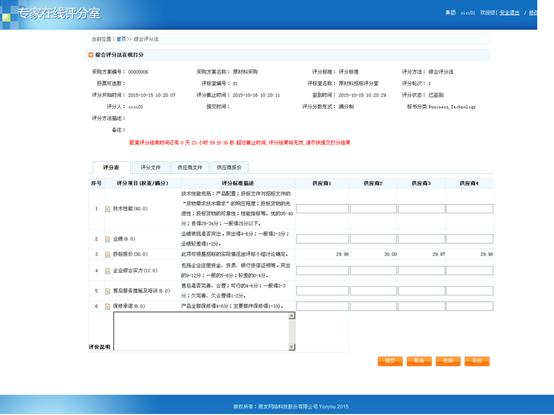Click inside the 评价说明 text area
This screenshot has height=415, width=554.
click(201, 331)
